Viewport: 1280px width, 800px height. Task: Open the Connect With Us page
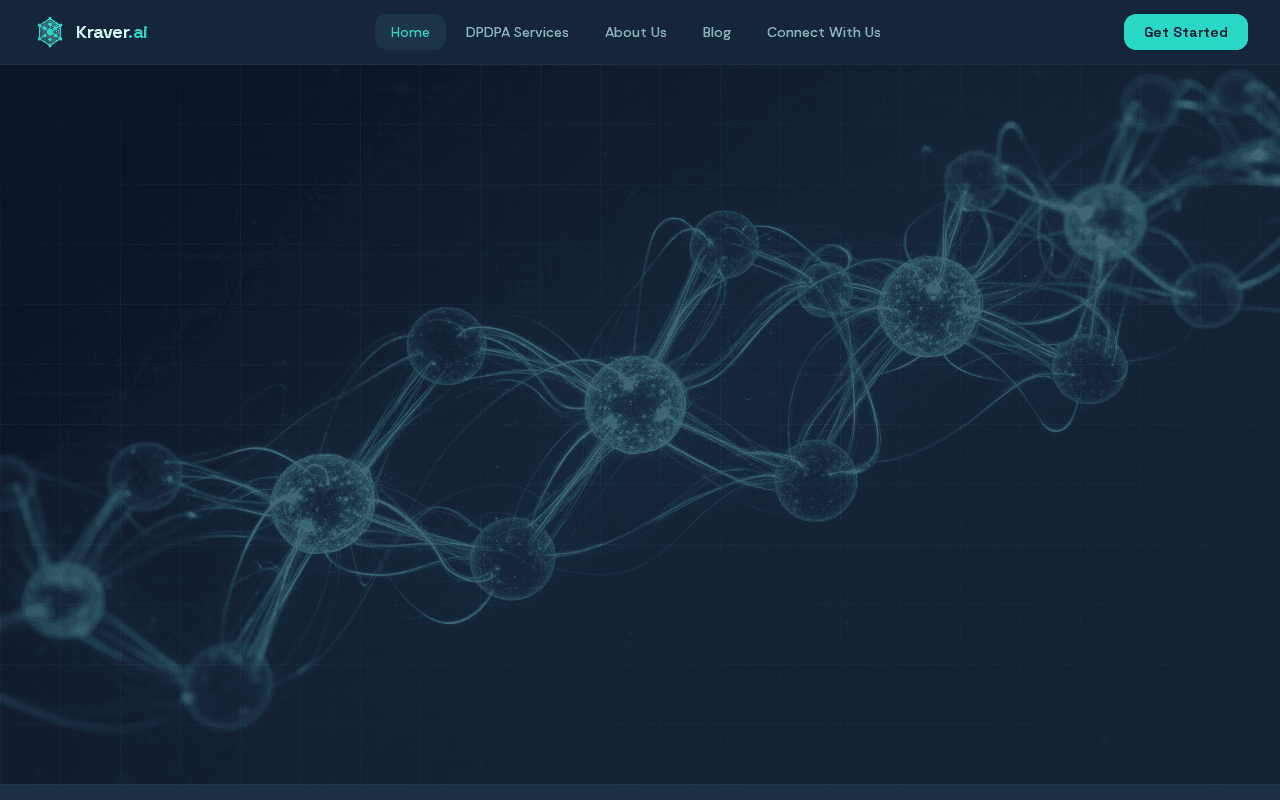[824, 32]
